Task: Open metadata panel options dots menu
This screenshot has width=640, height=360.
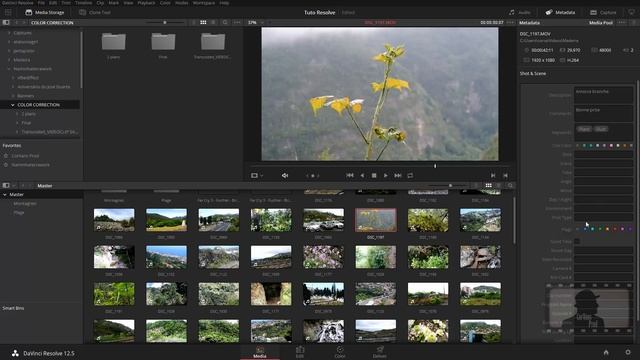Action: pyautogui.click(x=622, y=22)
